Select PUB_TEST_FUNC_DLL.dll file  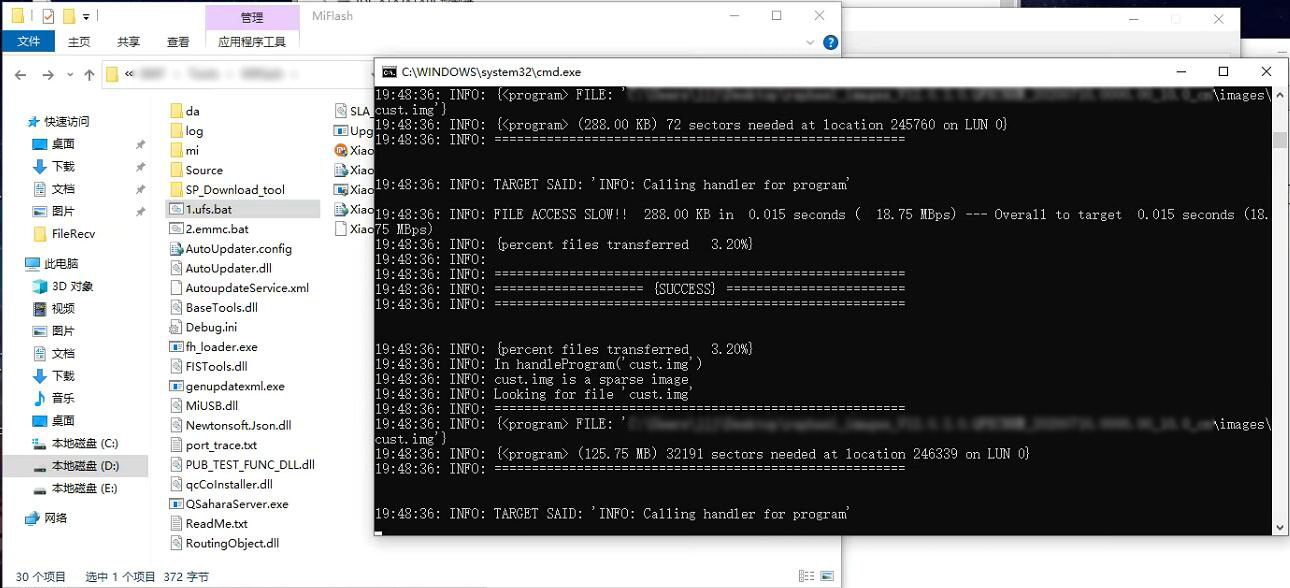click(x=250, y=465)
